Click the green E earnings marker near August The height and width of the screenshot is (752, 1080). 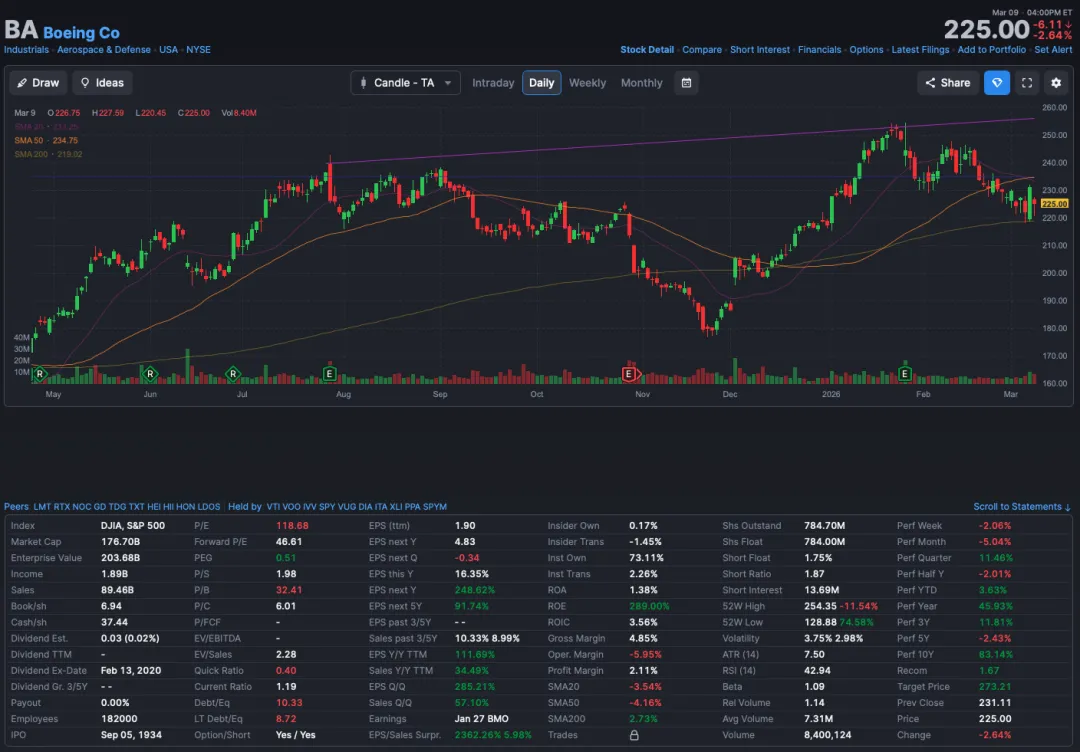pyautogui.click(x=329, y=374)
